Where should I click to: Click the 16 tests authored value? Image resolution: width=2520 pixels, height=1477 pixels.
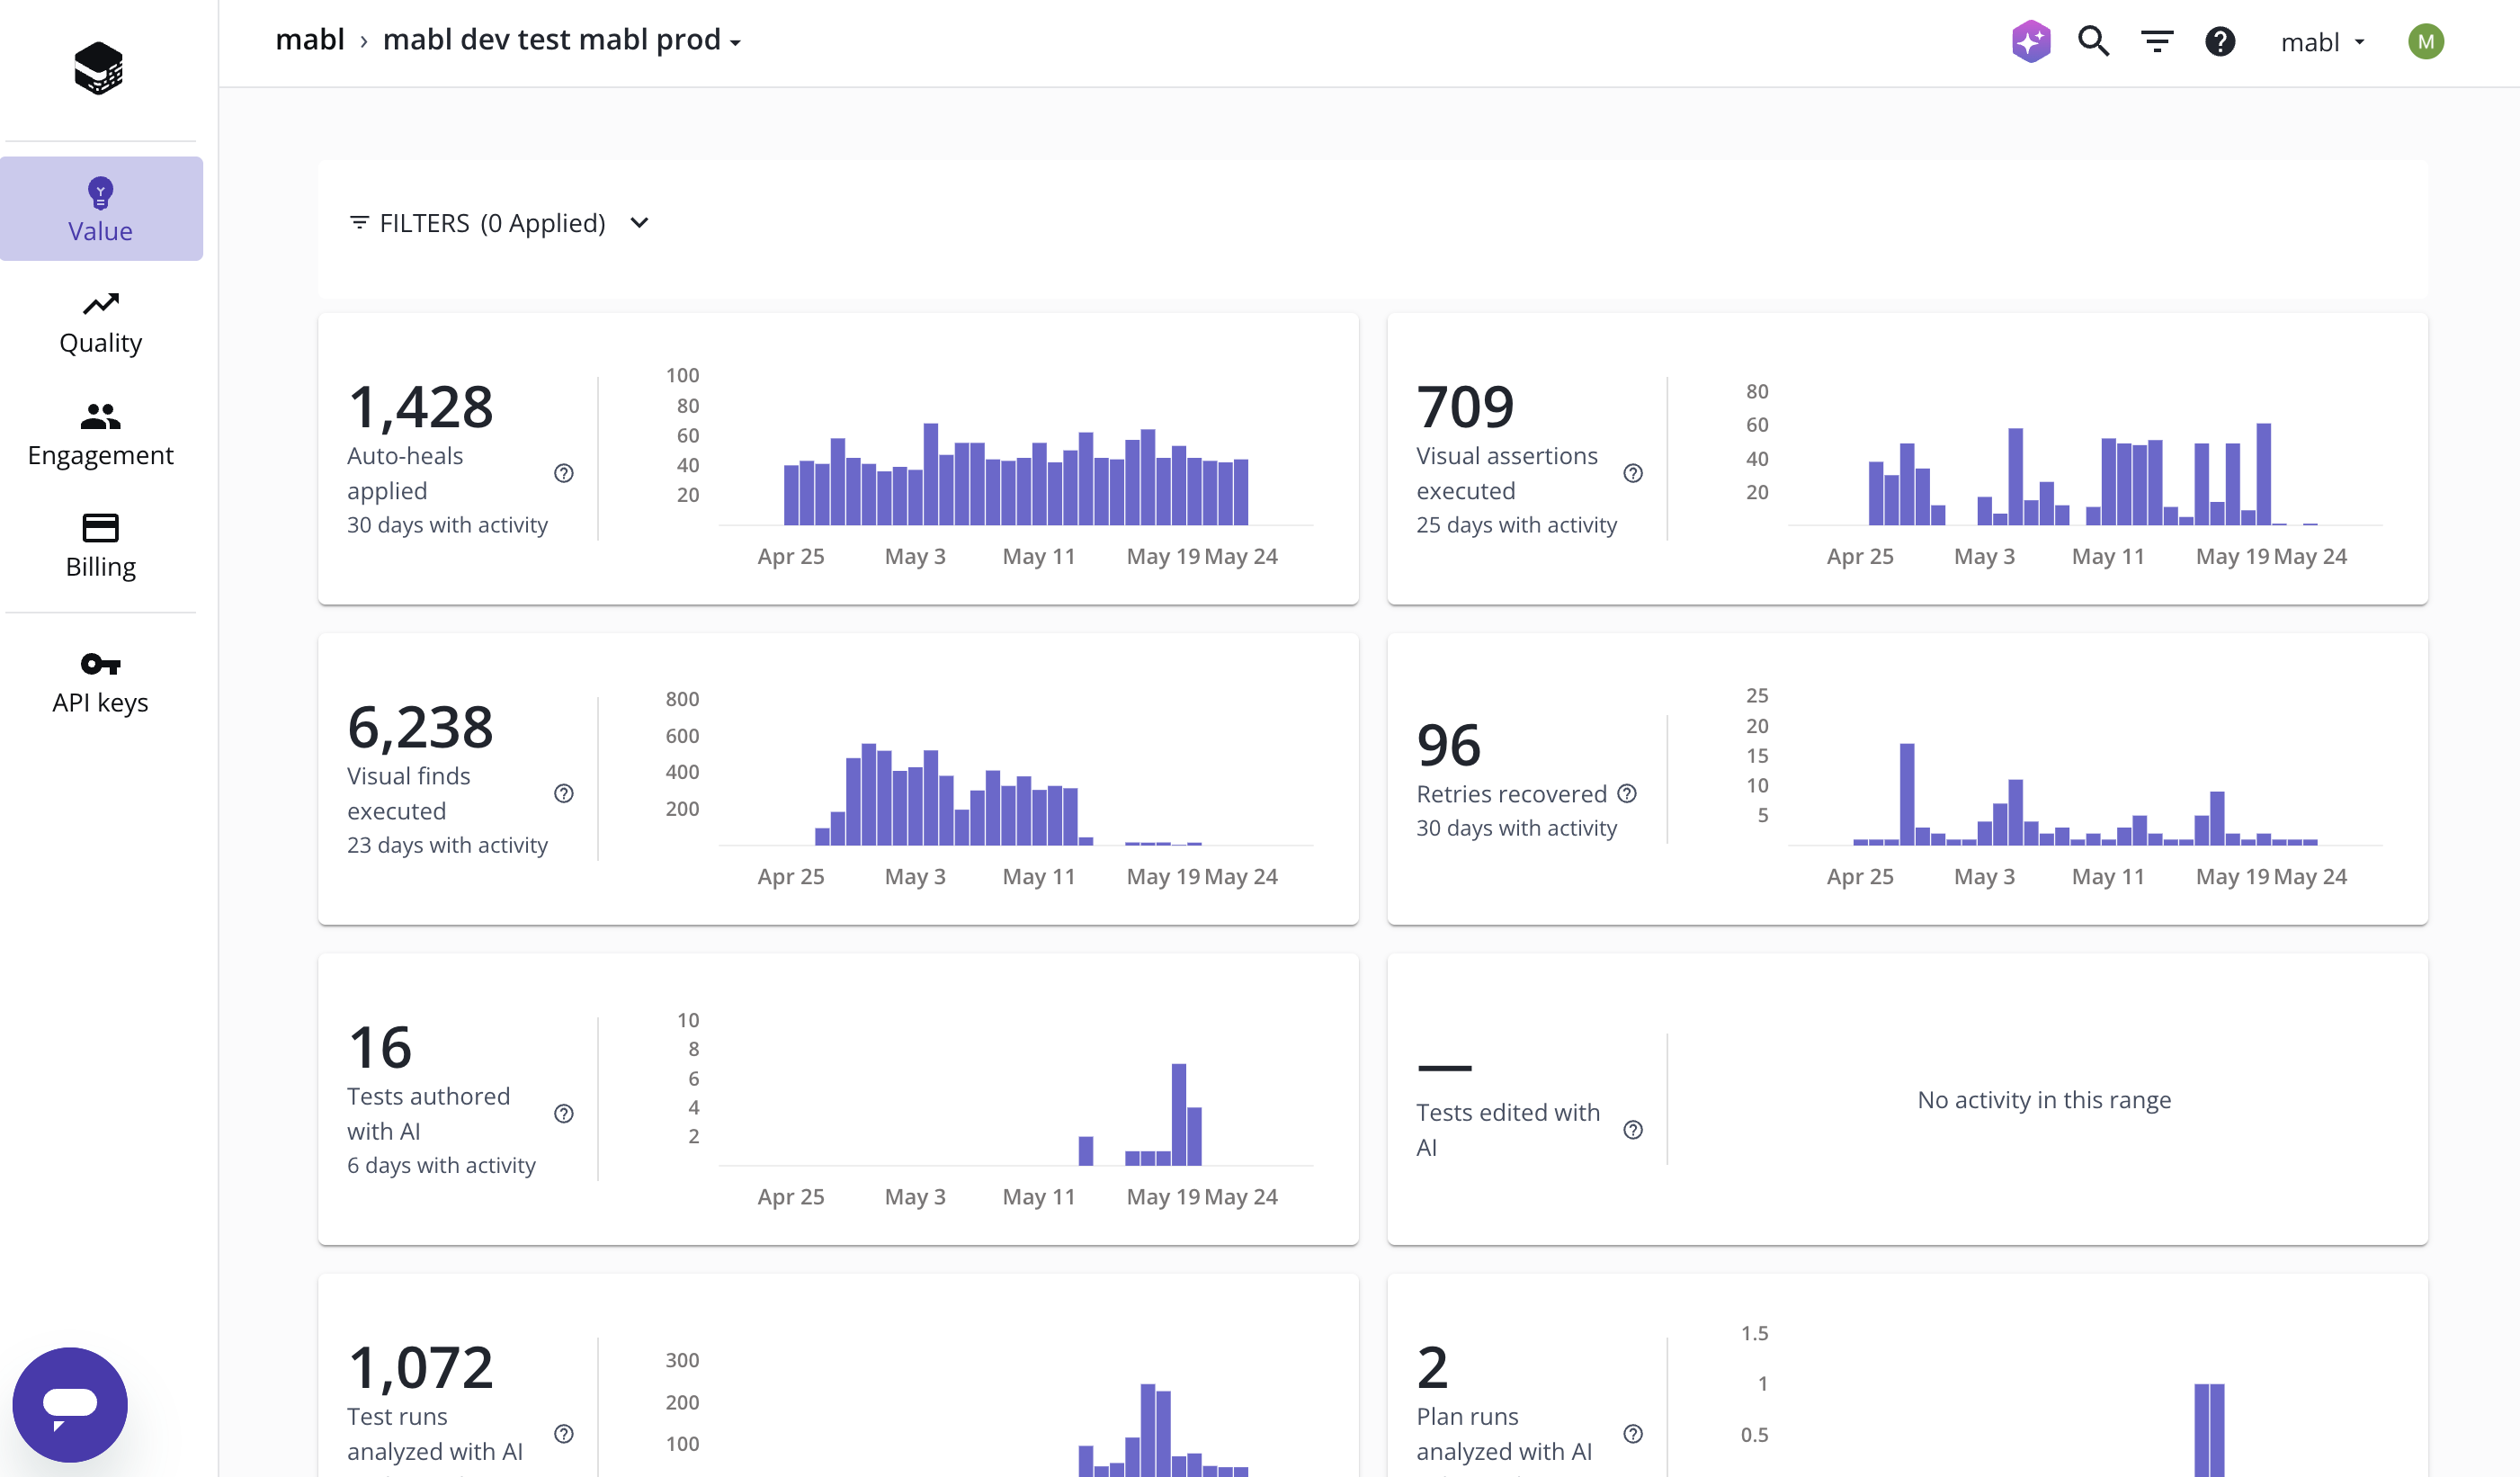(380, 1047)
